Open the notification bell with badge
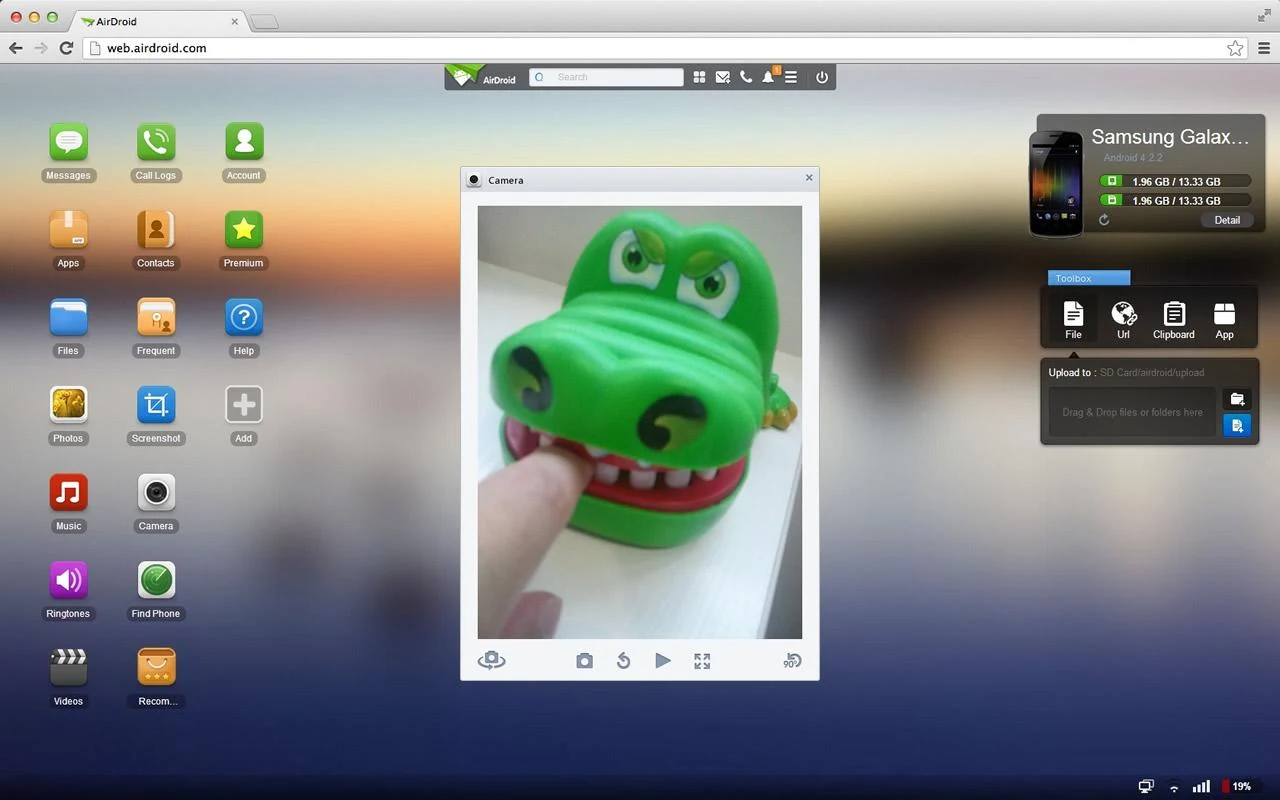Screen dimensions: 1280x800 [x=768, y=76]
